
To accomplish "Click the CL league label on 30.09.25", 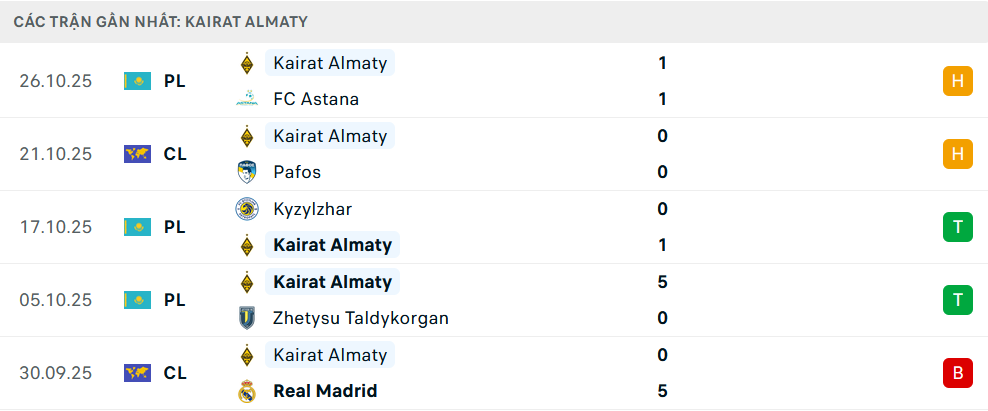I will pyautogui.click(x=175, y=373).
